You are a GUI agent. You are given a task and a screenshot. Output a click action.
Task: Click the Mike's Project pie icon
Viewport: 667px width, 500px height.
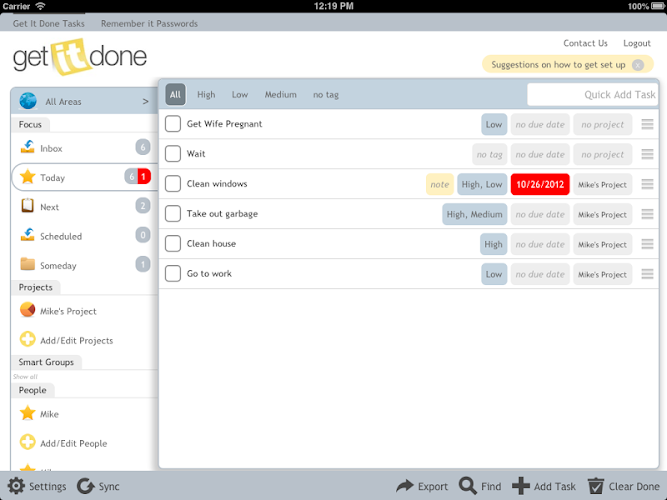28,310
